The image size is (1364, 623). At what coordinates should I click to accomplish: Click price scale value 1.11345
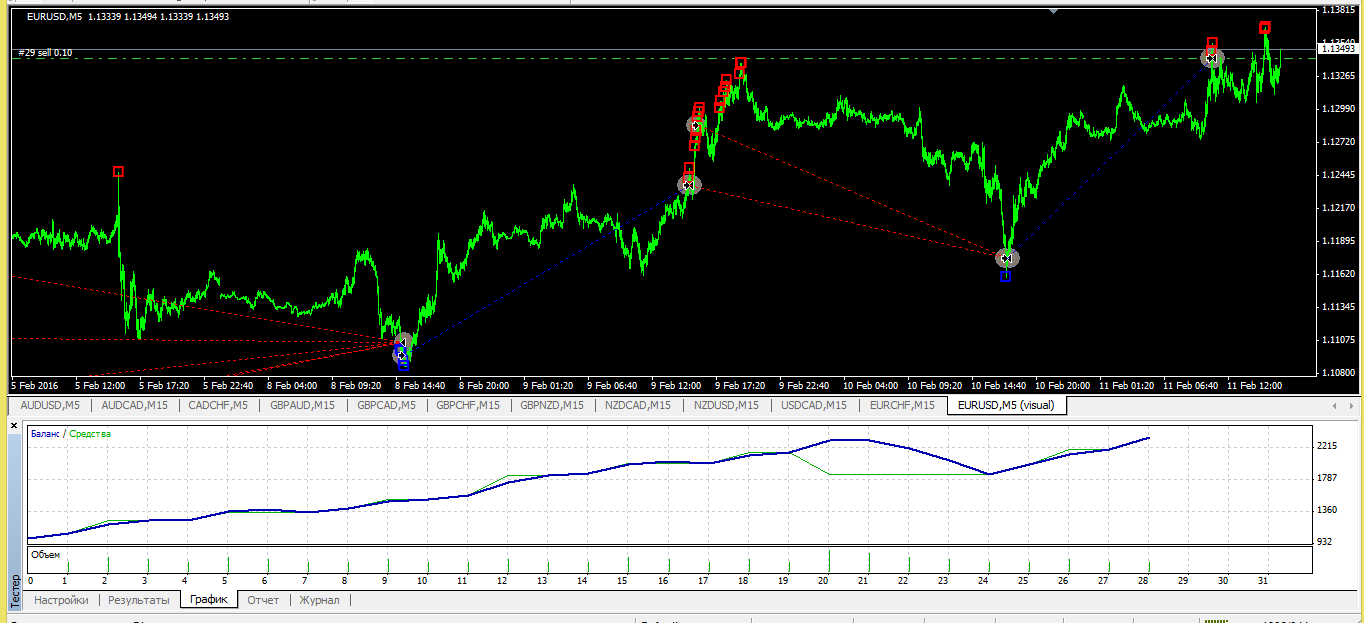(1337, 306)
